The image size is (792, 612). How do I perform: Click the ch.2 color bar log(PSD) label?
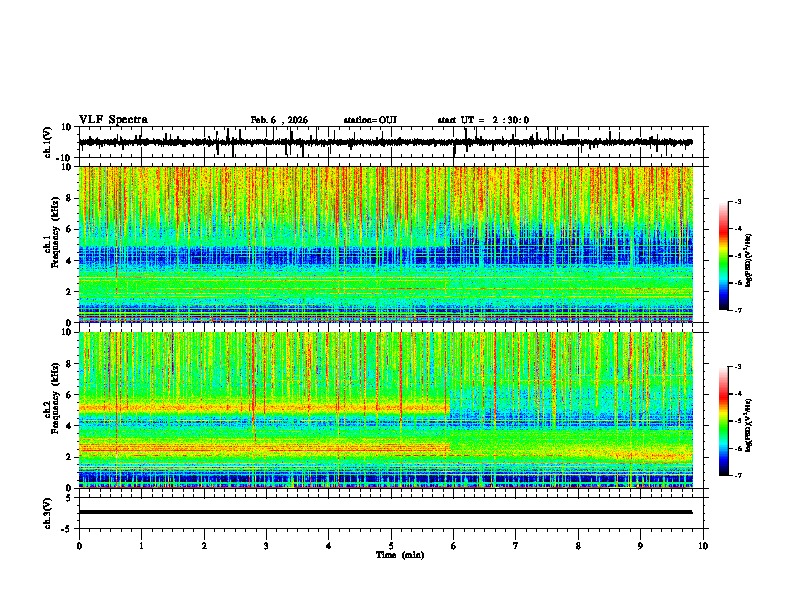748,425
